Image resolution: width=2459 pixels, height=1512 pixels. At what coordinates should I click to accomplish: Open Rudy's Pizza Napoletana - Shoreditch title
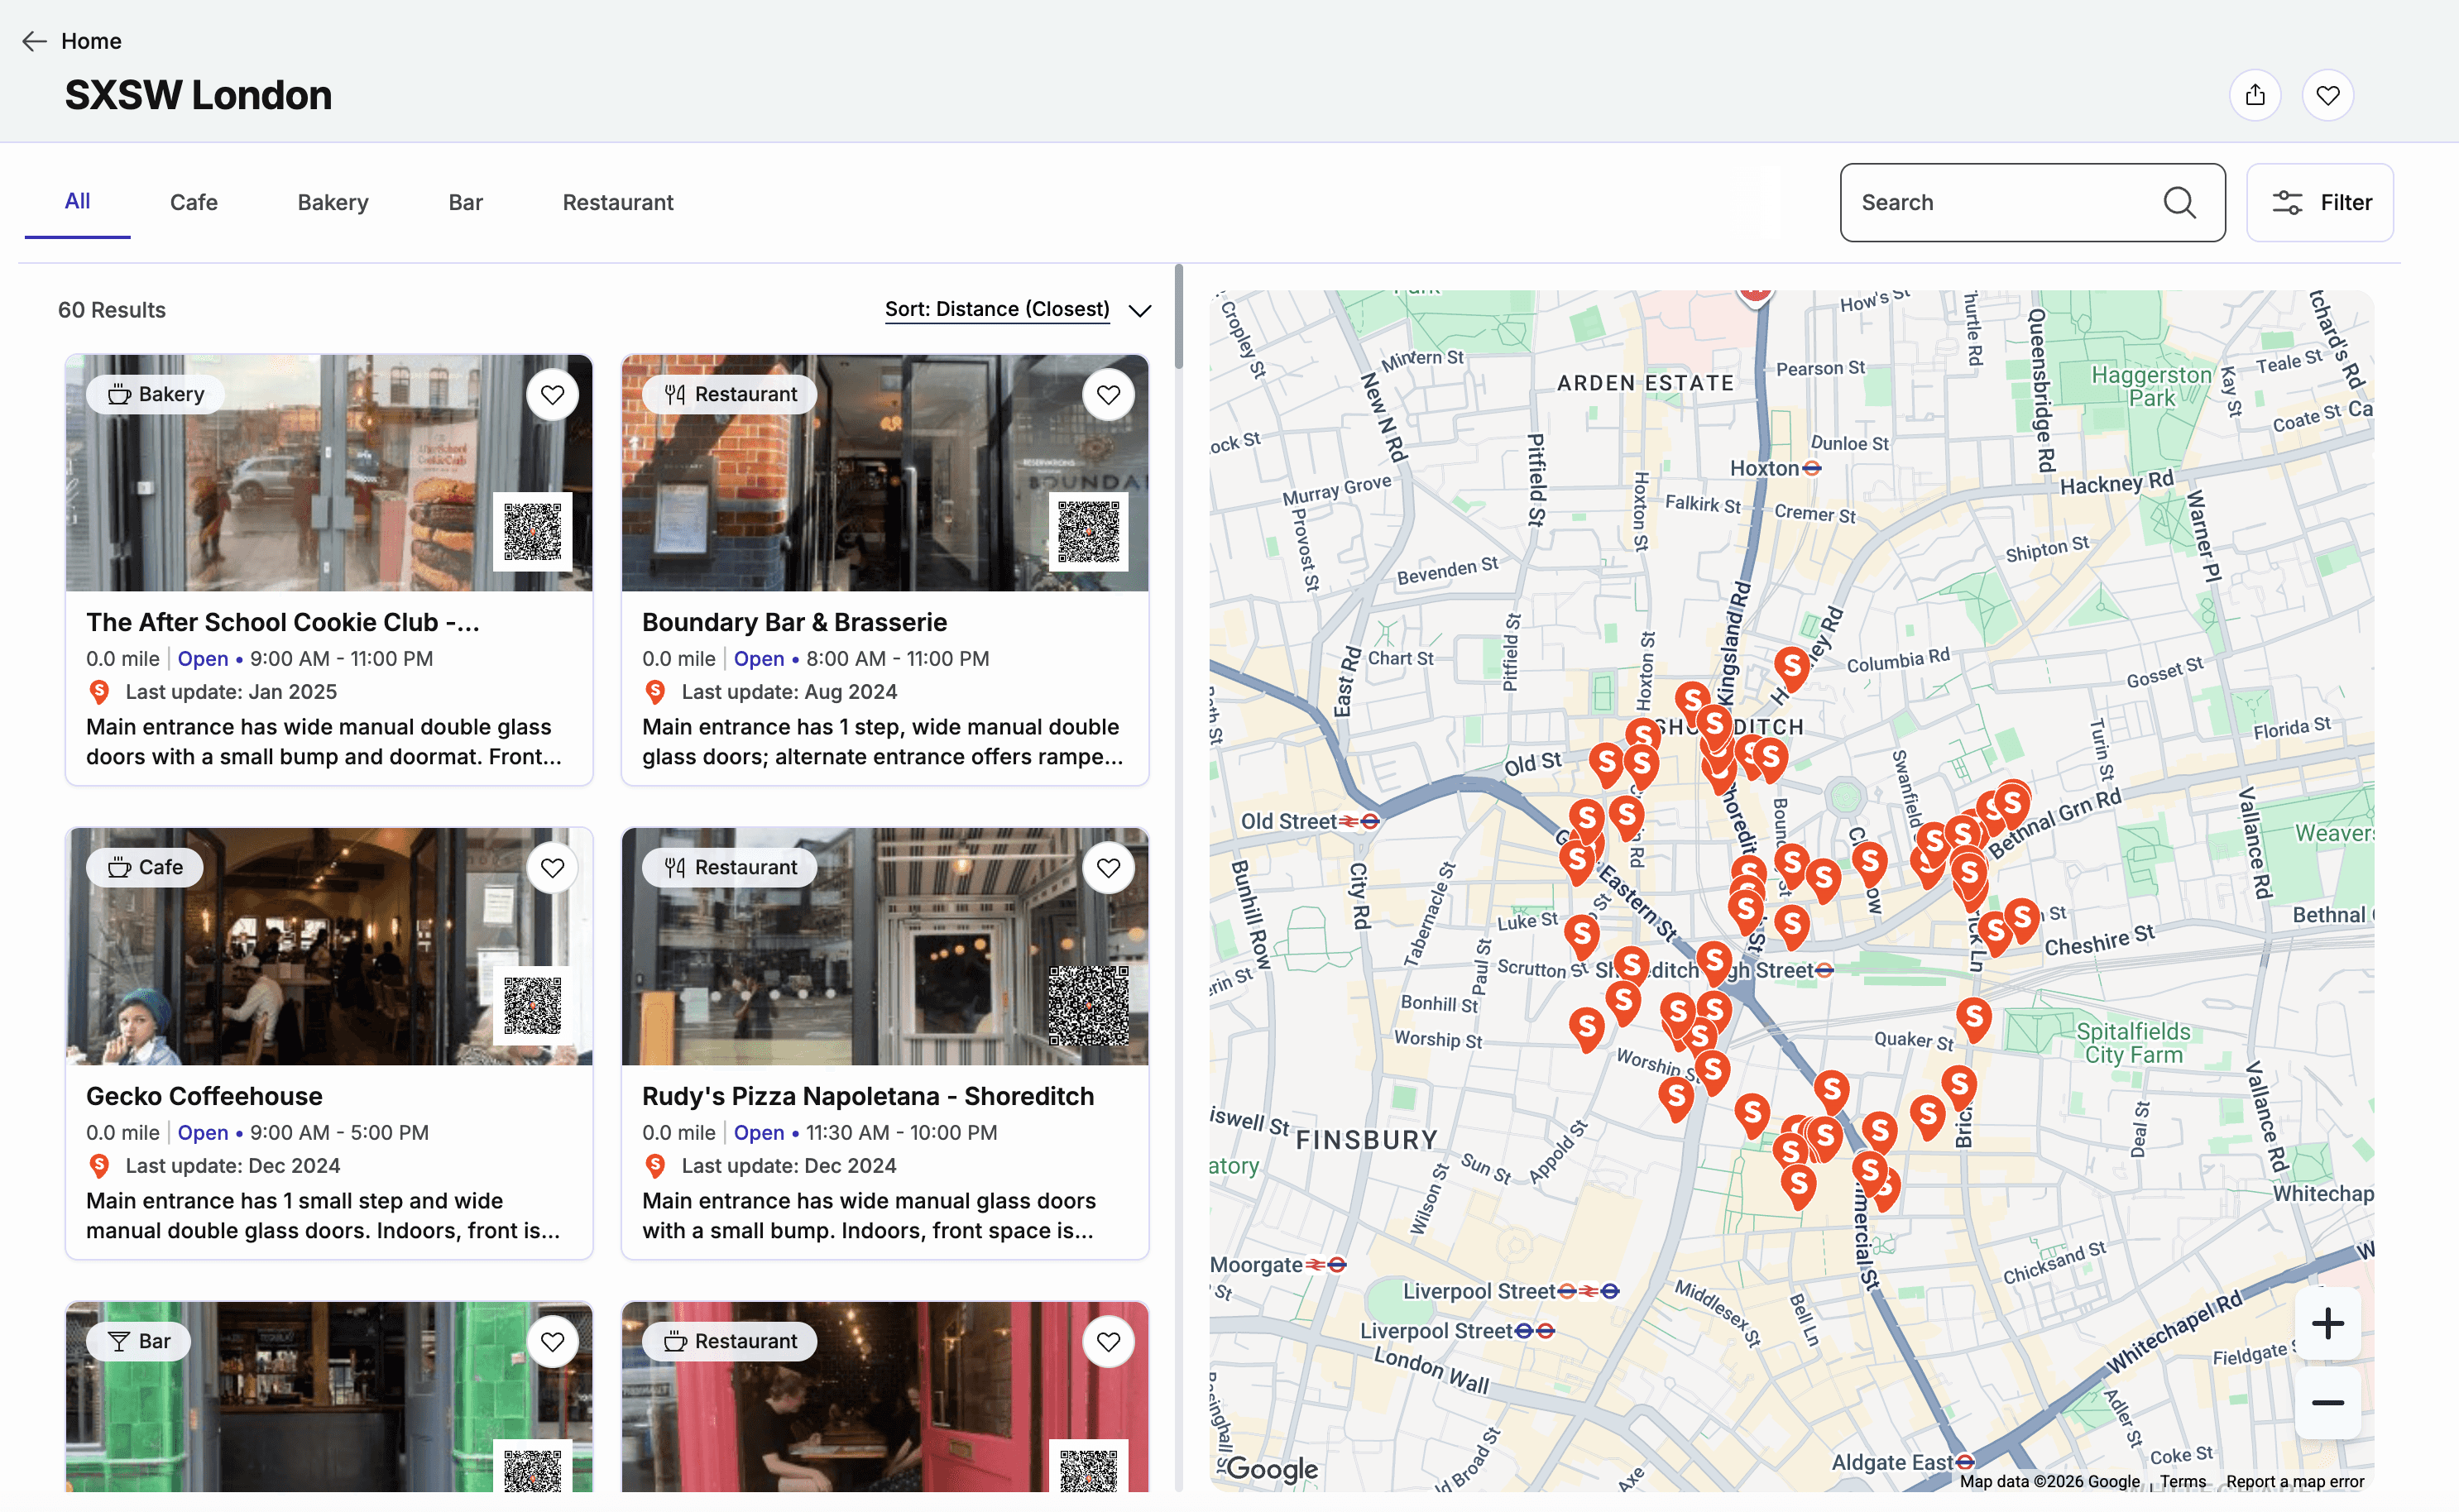pyautogui.click(x=868, y=1096)
